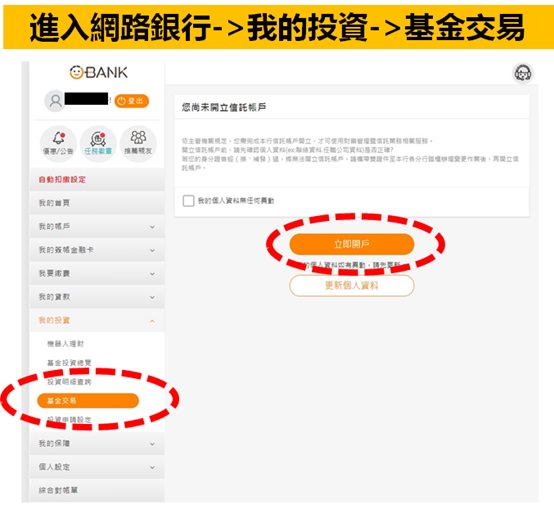Open 機器人理財 submenu item
Screen dimensions: 554x505
pos(66,343)
